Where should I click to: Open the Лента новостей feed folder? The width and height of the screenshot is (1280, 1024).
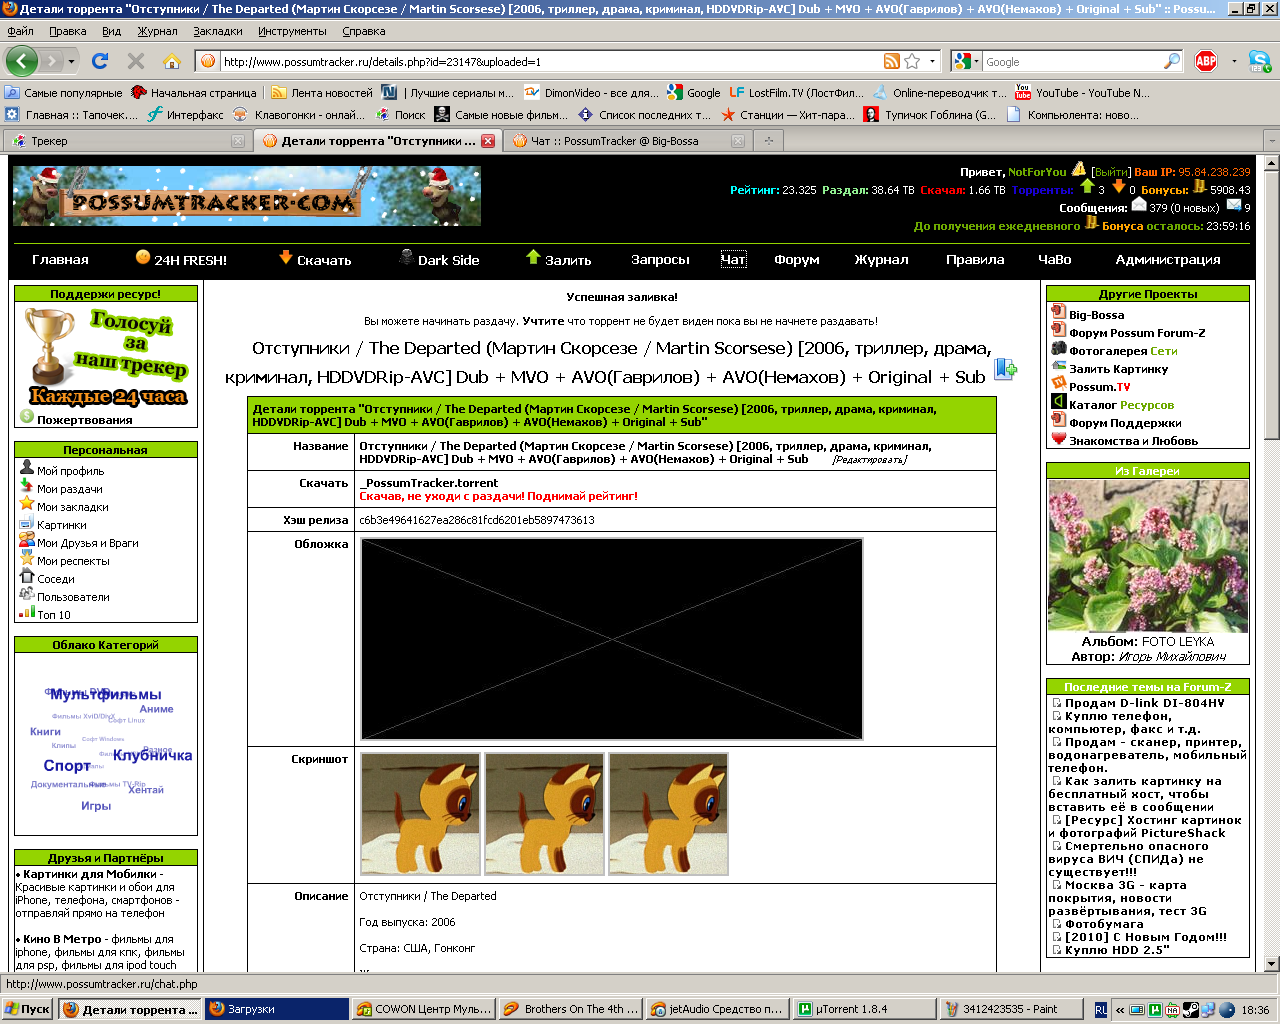[x=322, y=93]
